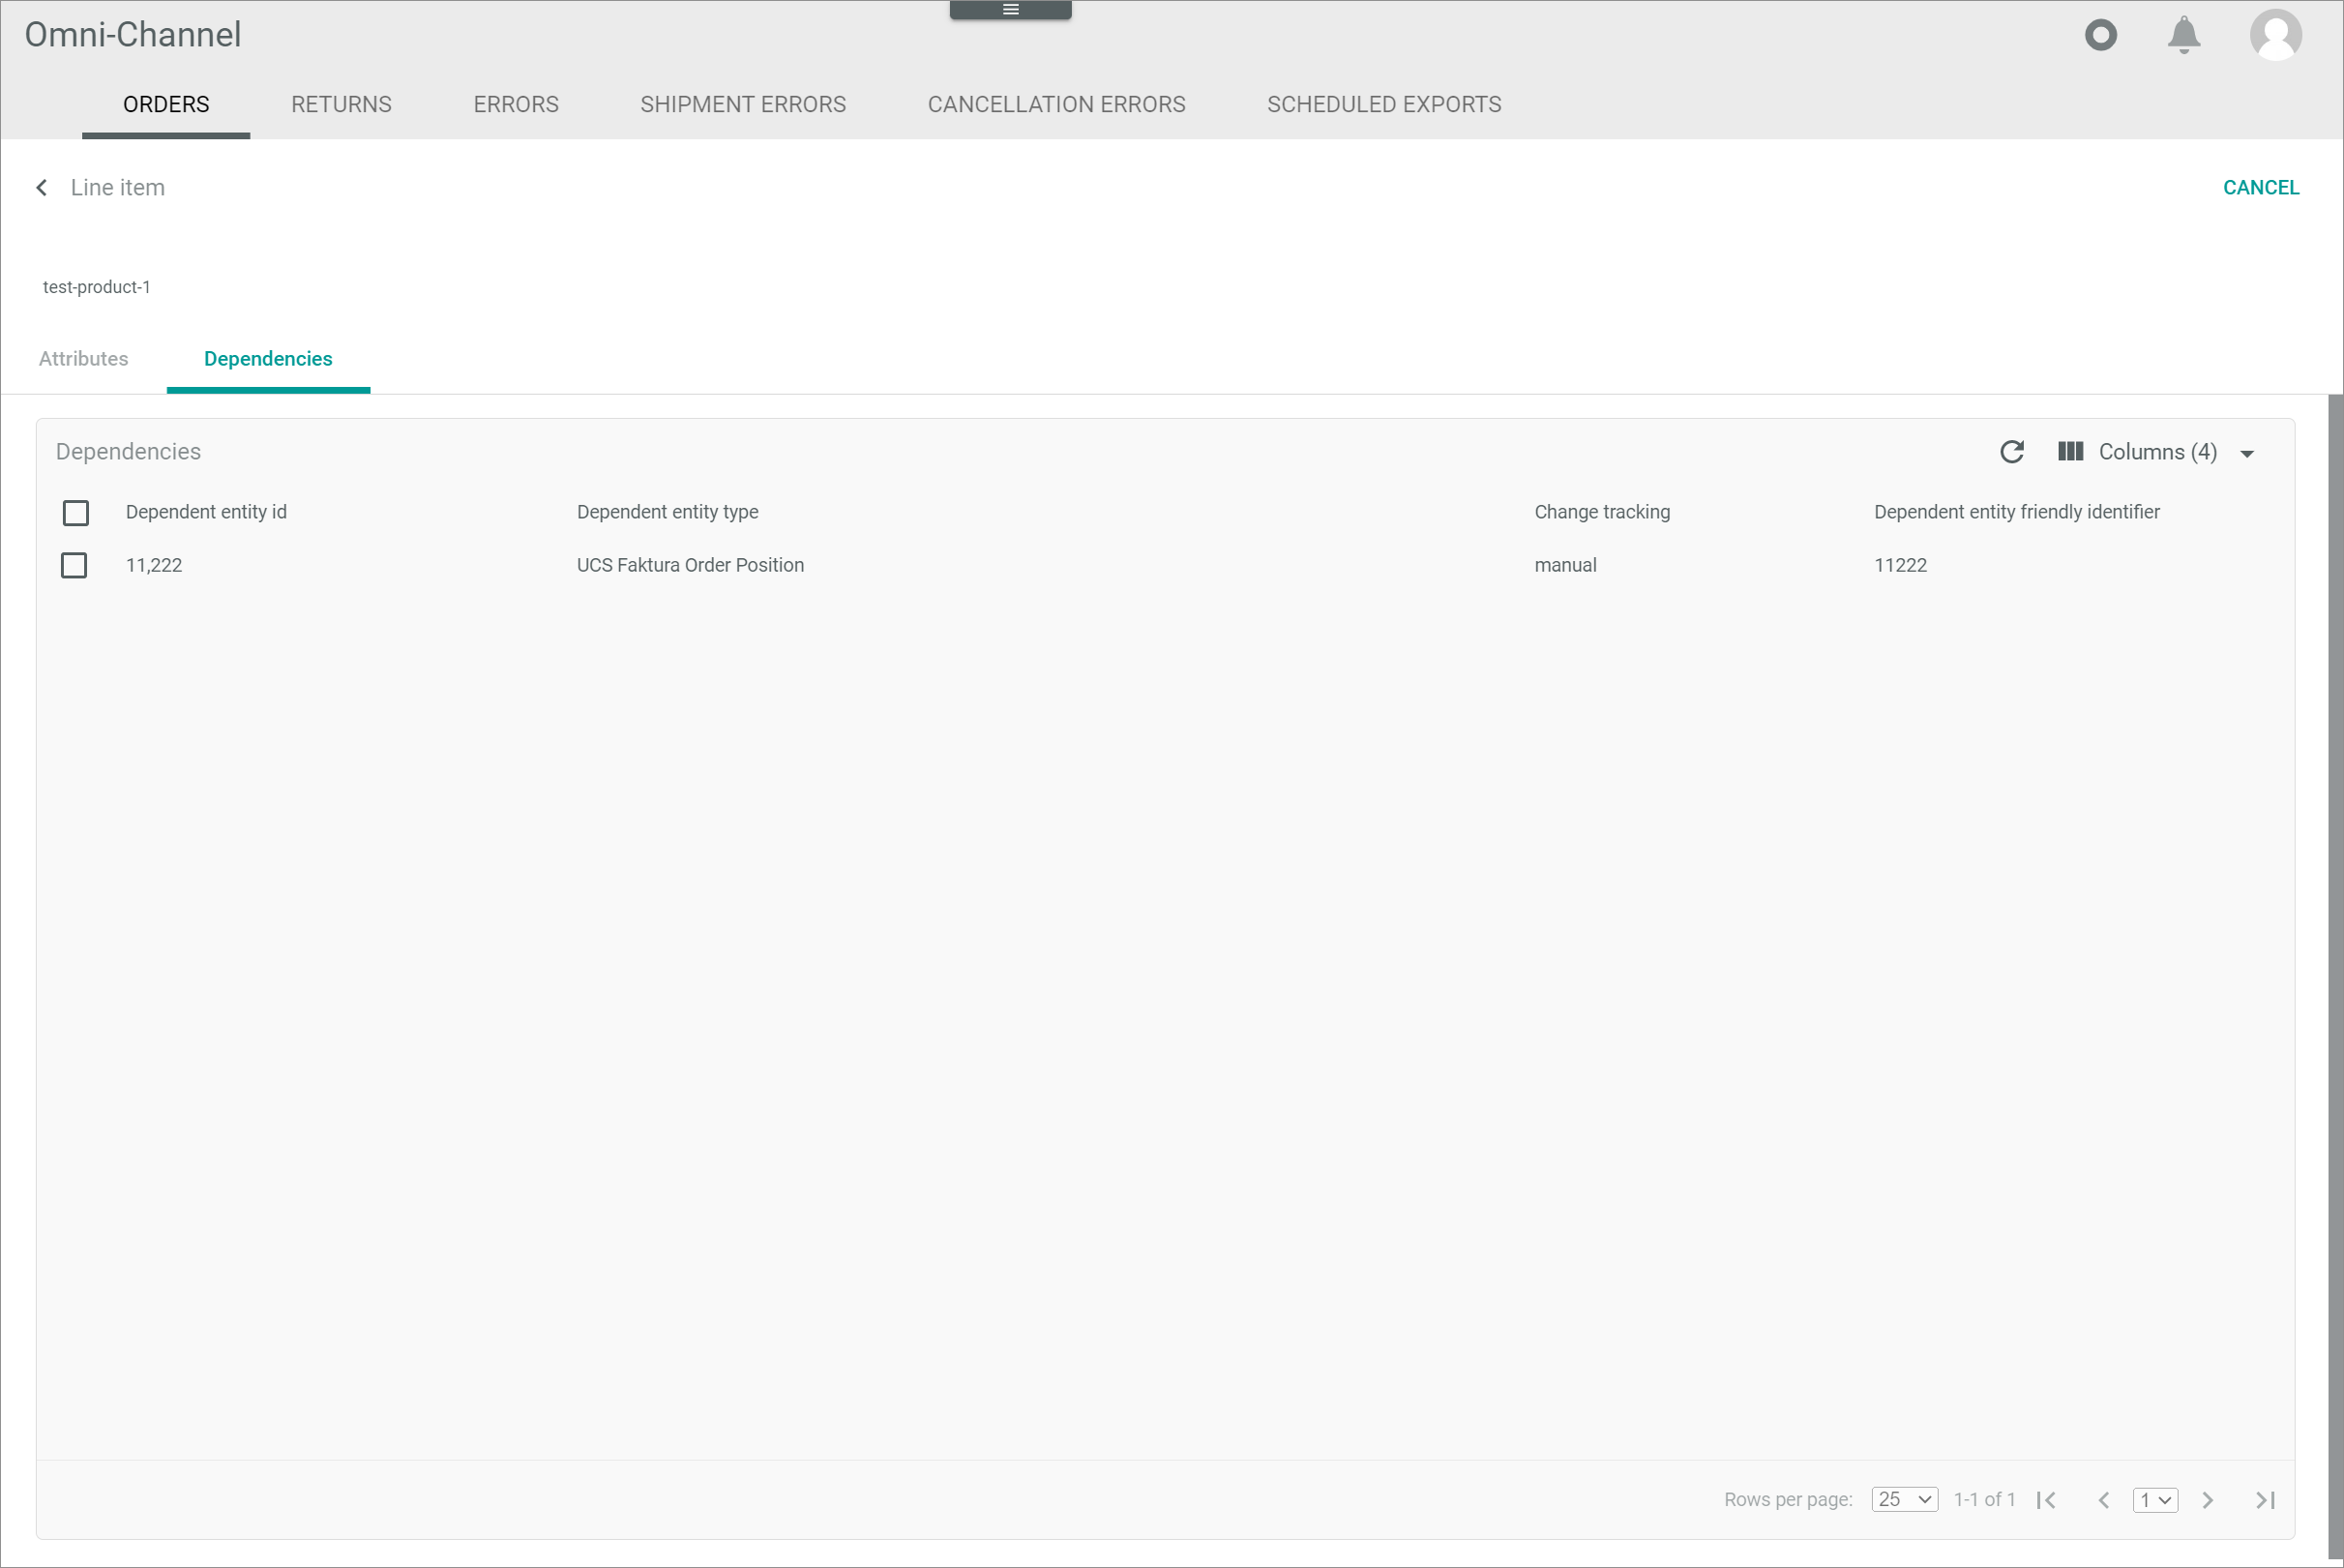Click the 11222 friendly identifier cell
Viewport: 2344px width, 1568px height.
click(1900, 565)
